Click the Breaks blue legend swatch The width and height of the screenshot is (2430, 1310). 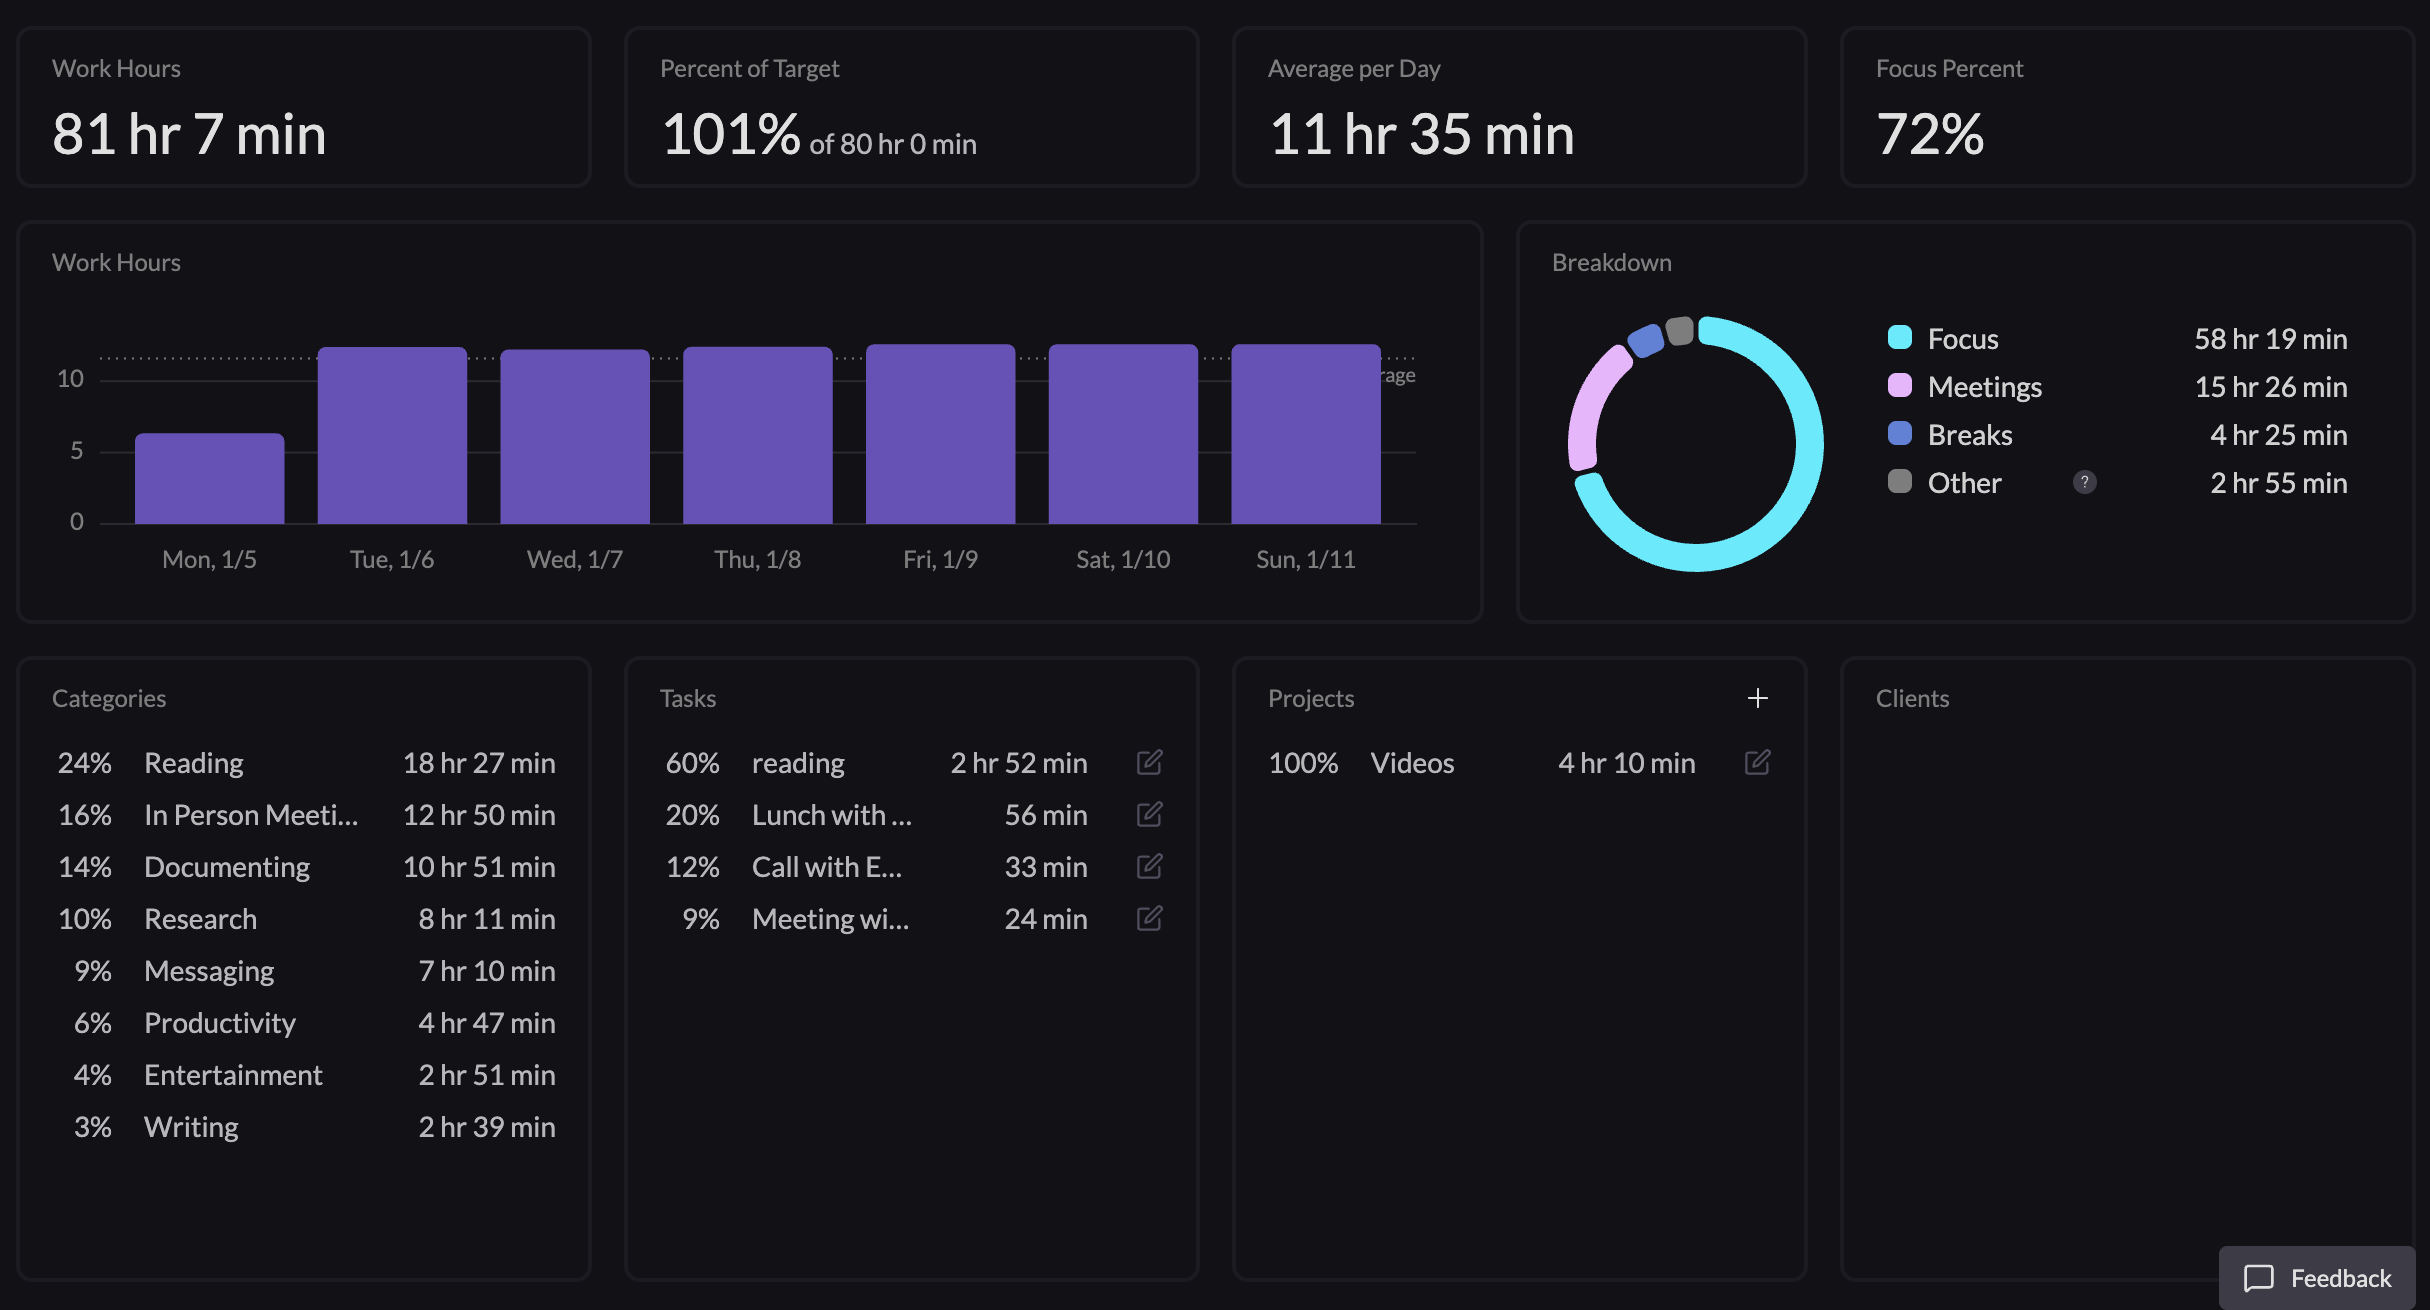[1899, 434]
